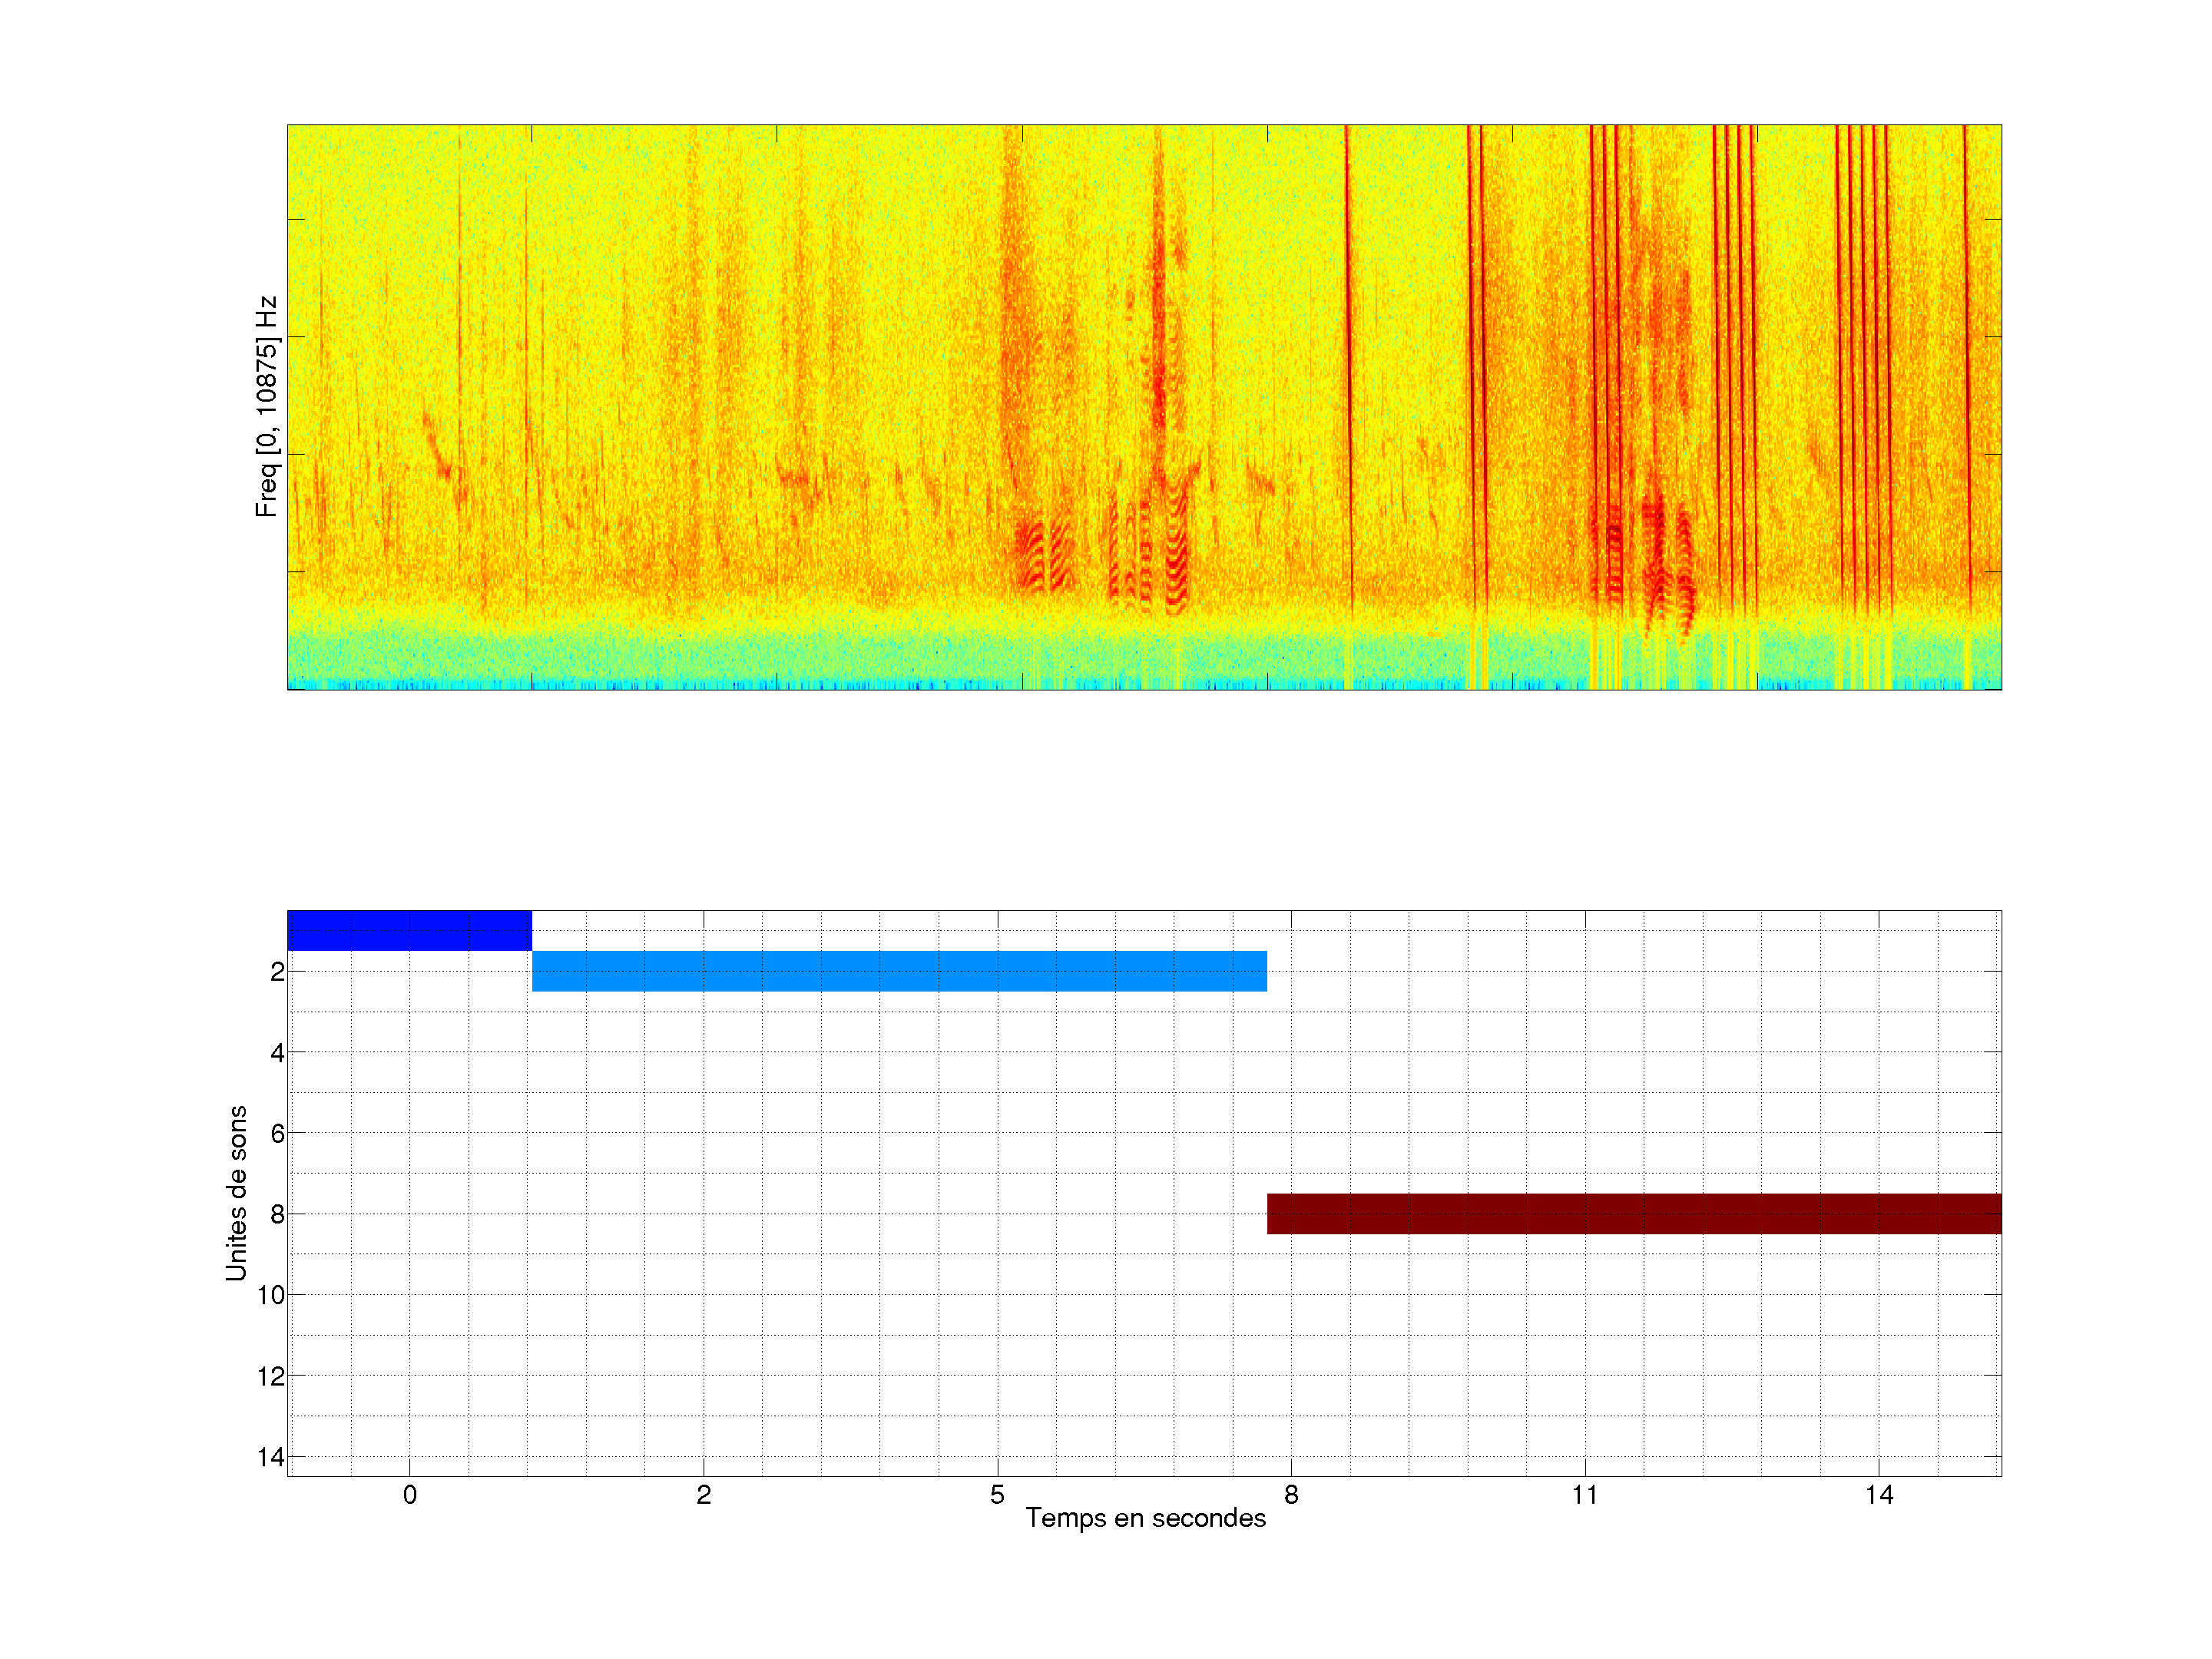
Task: Click the dark blue bar at unit 1
Action: pyautogui.click(x=409, y=930)
